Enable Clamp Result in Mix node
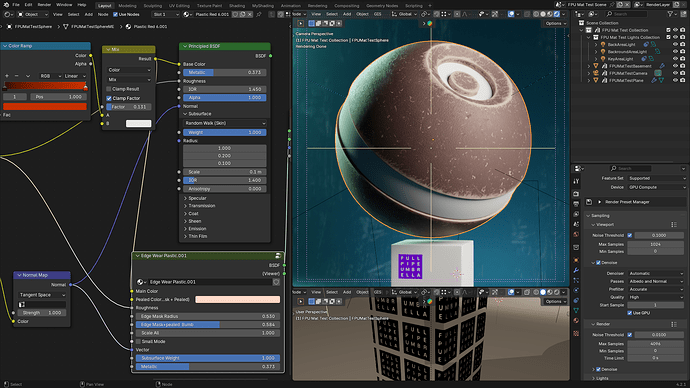This screenshot has width=690, height=388. [x=109, y=89]
